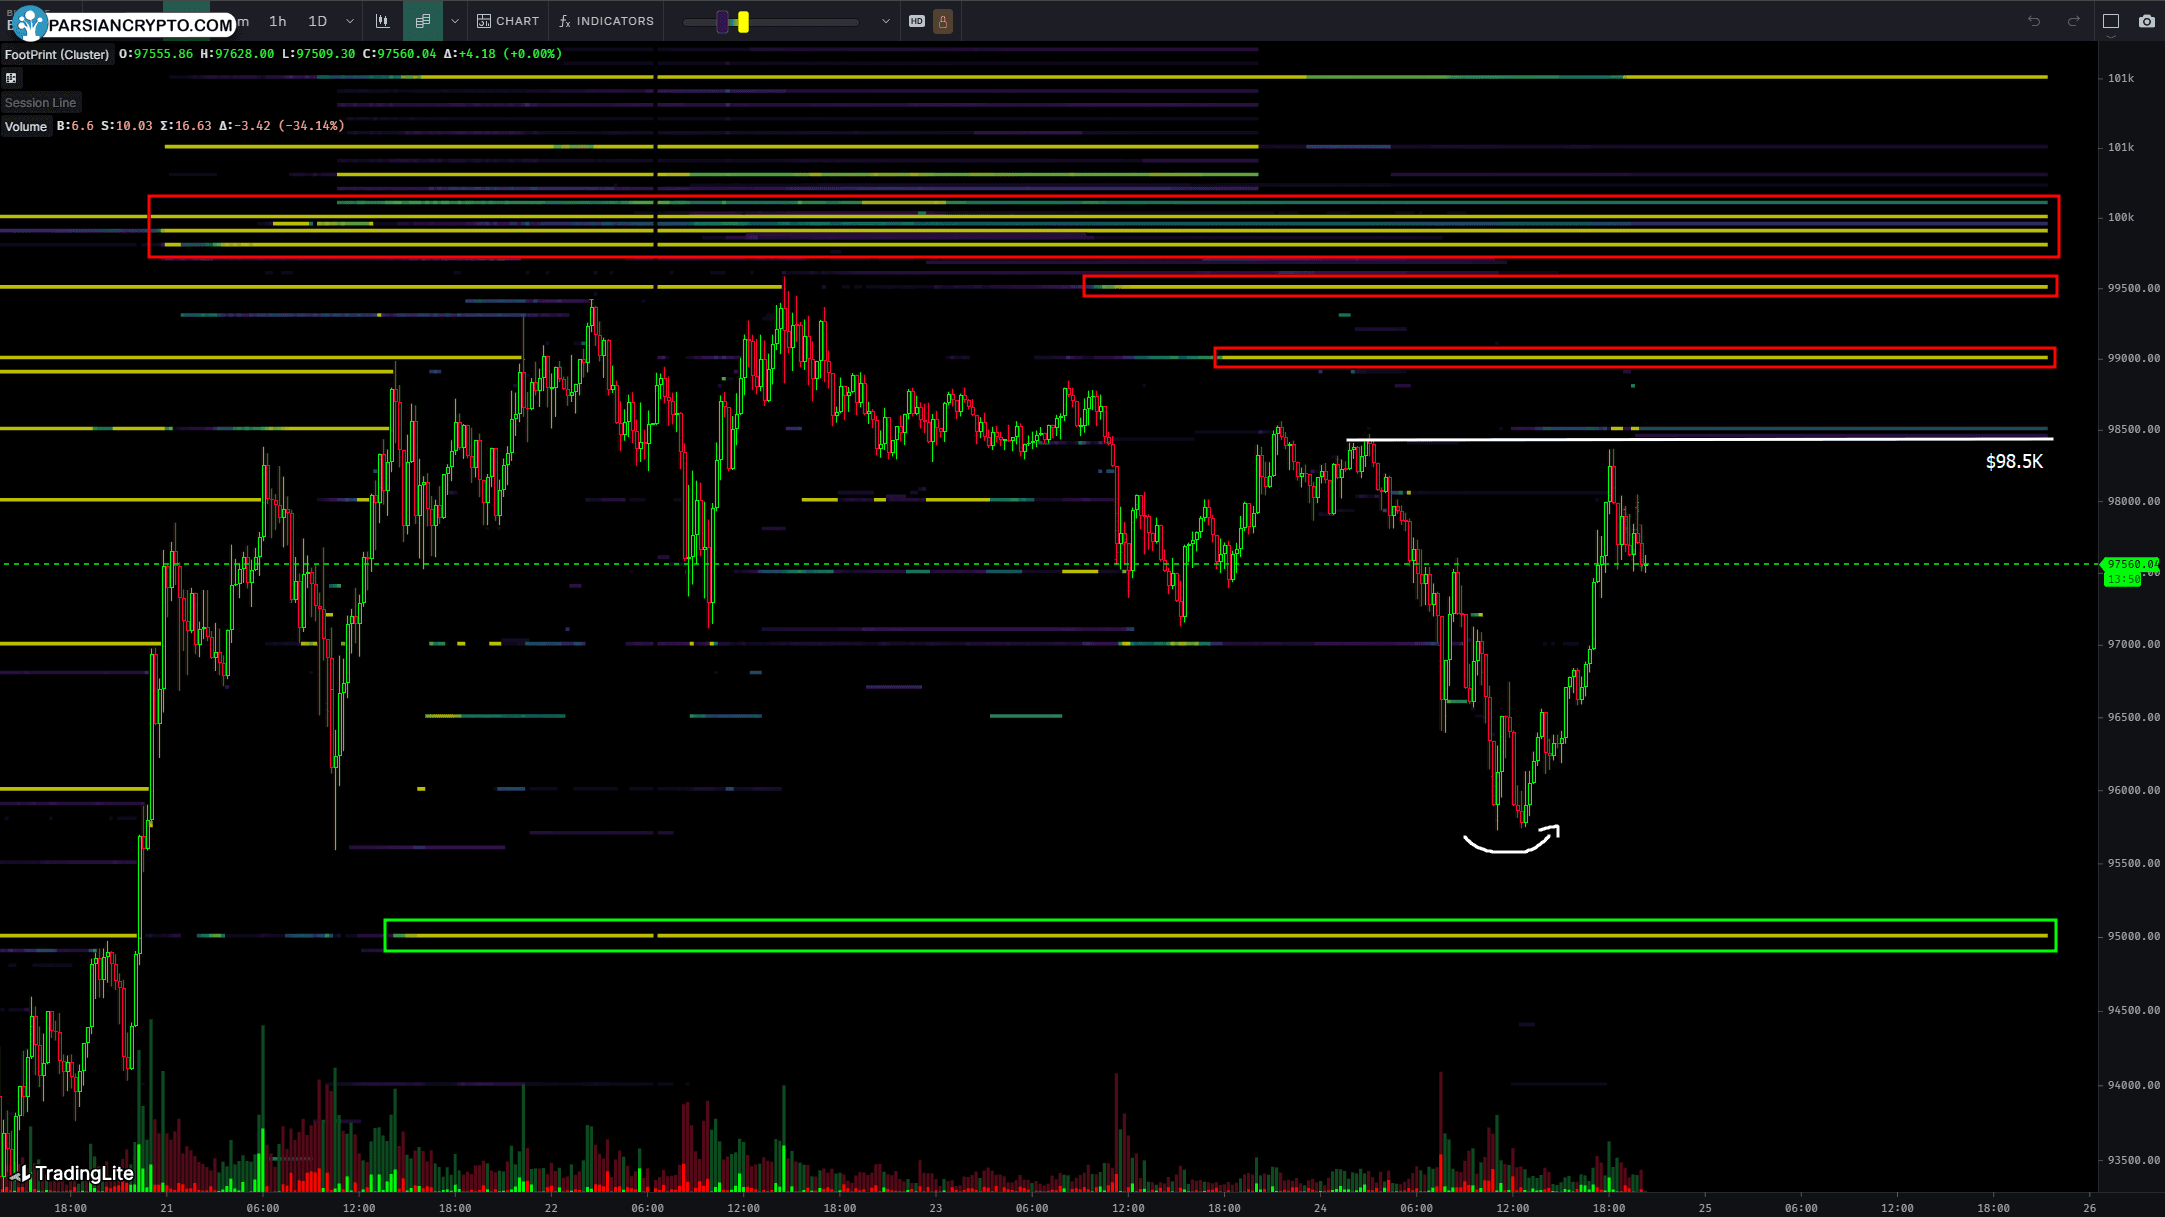Image resolution: width=2165 pixels, height=1217 pixels.
Task: Select the chart layout square icon
Action: tap(2111, 21)
